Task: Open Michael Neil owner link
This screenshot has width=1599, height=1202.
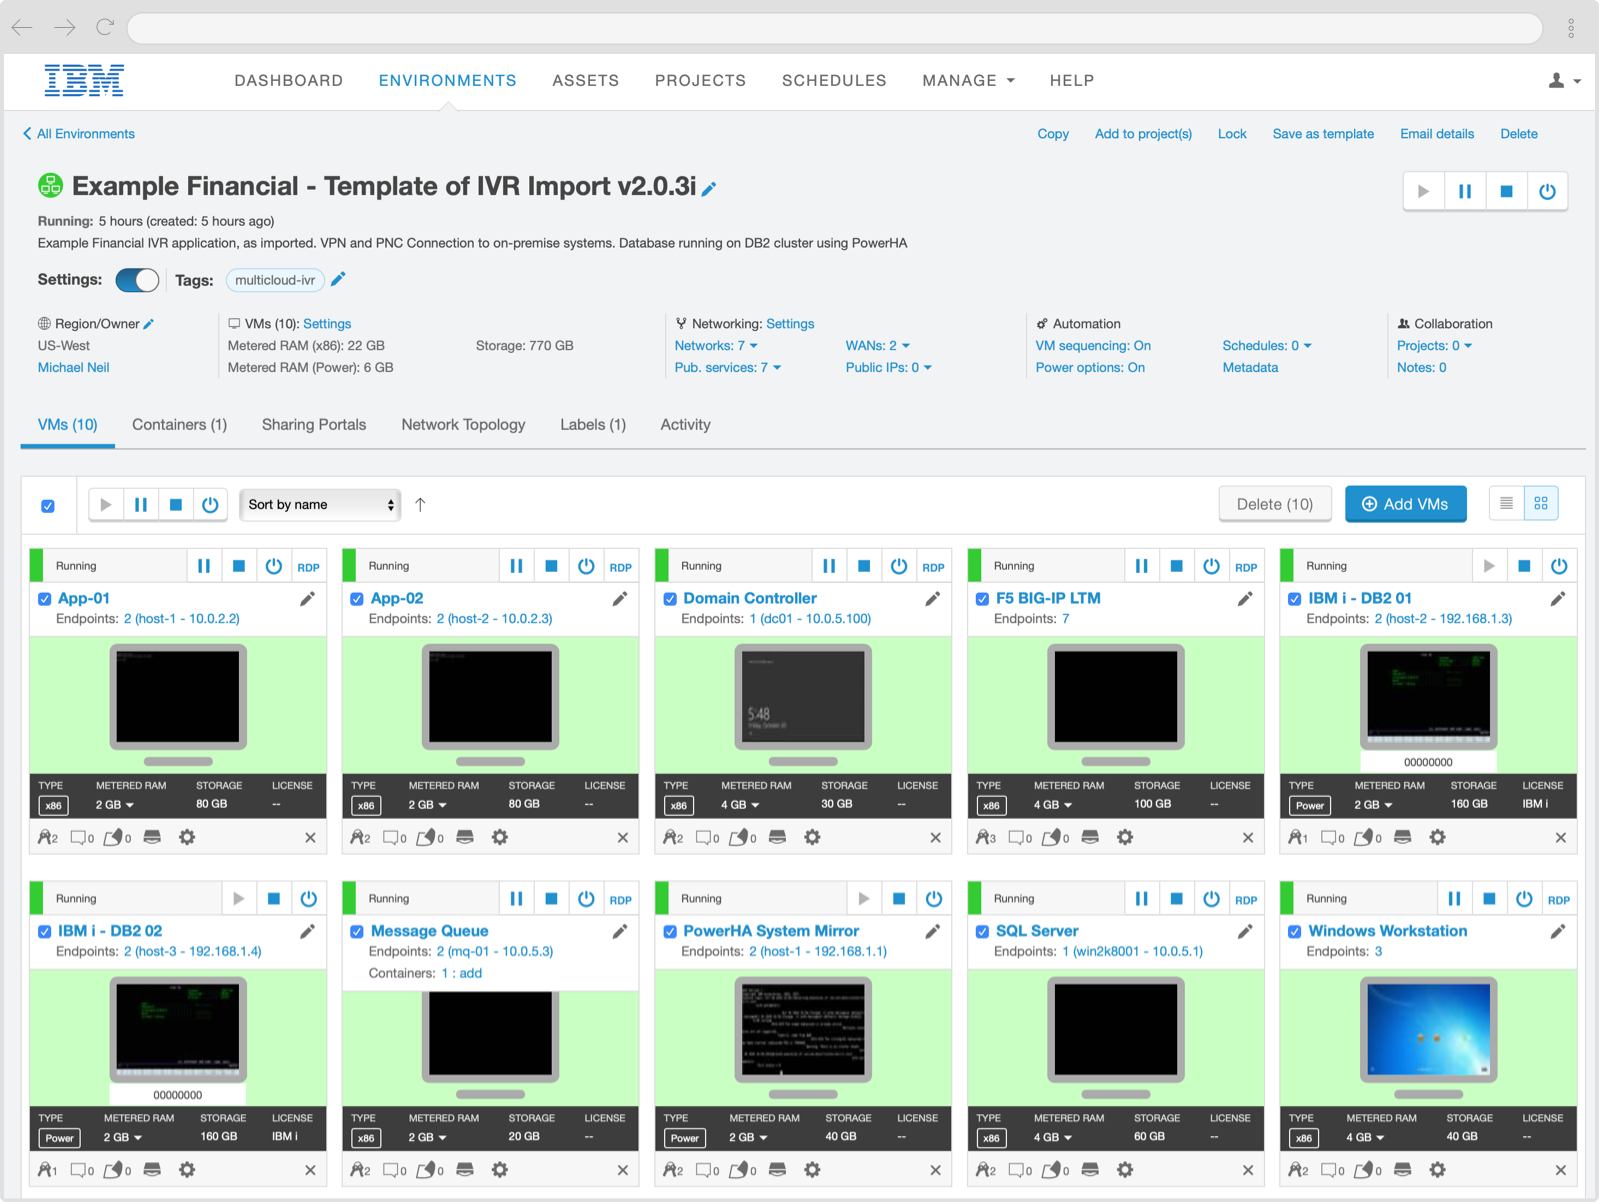Action: click(74, 368)
